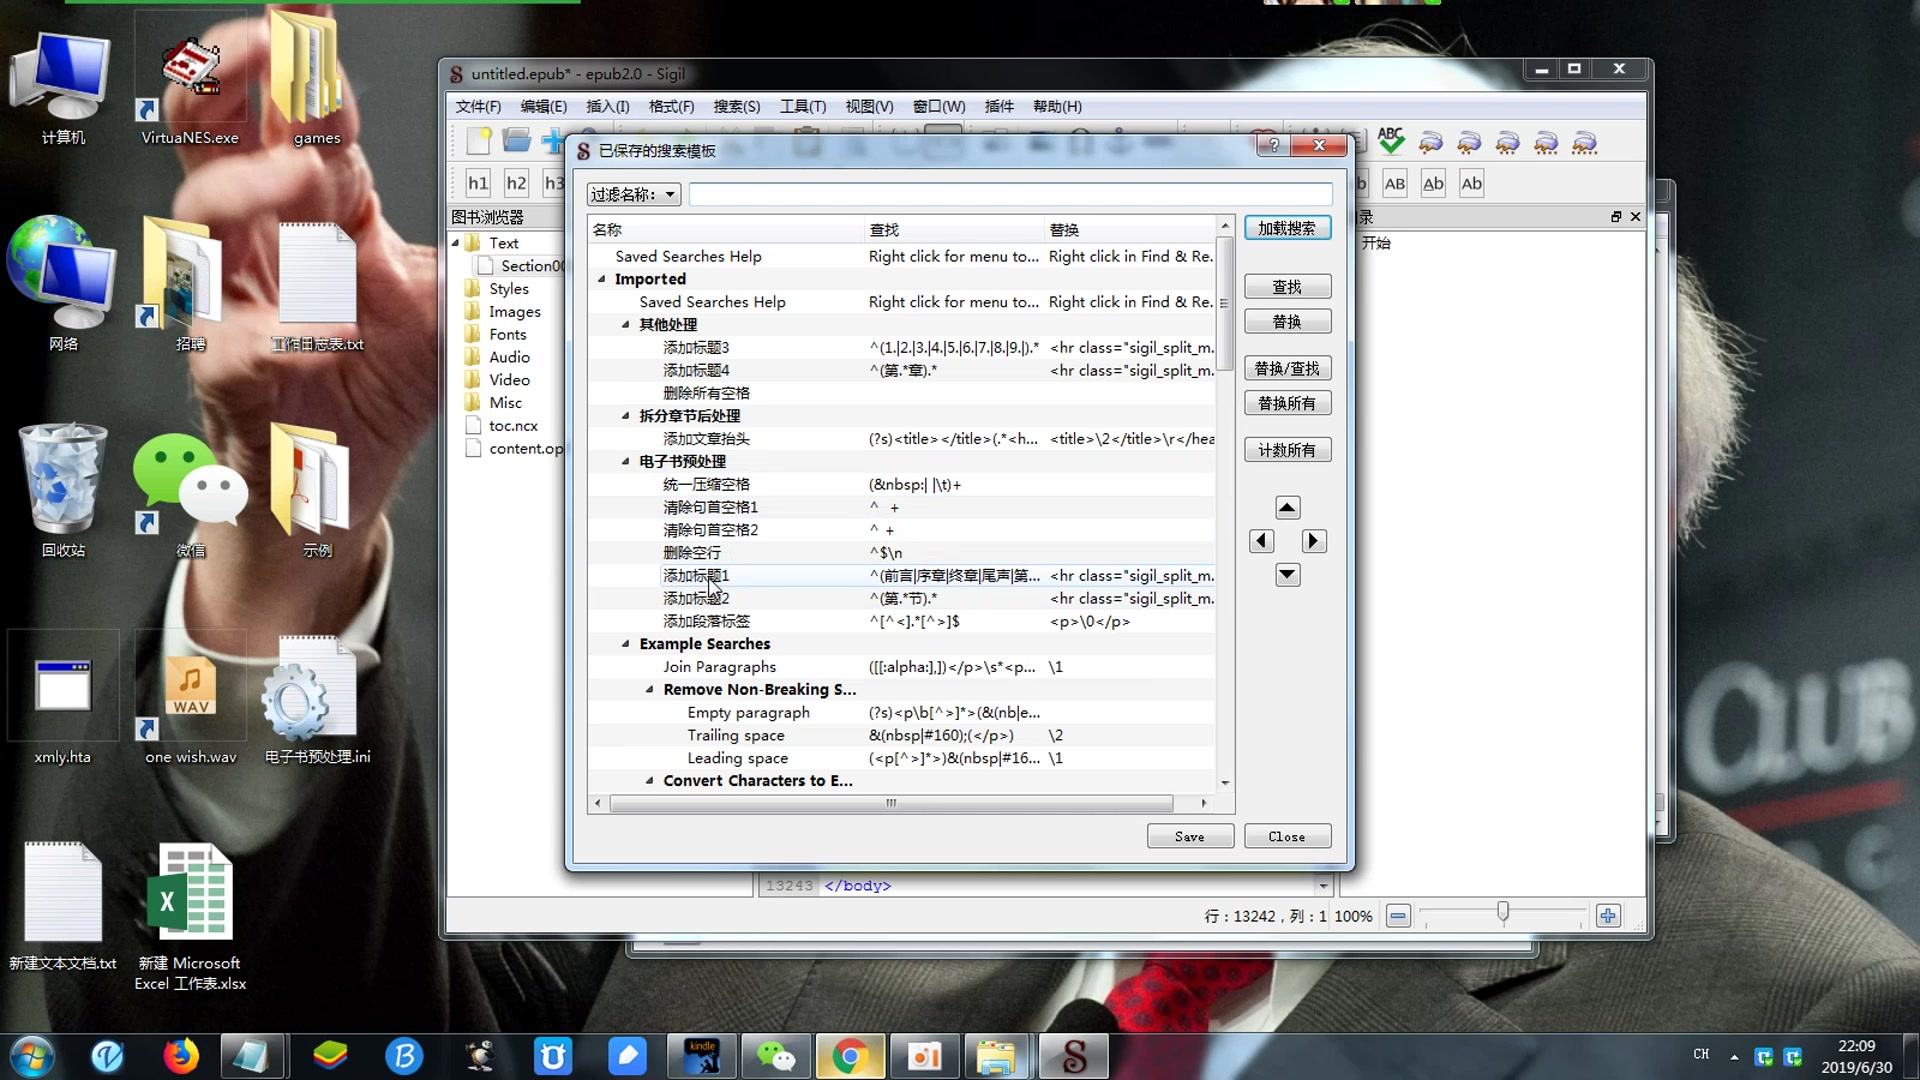Click the 查找 (Find) button
Screen dimensions: 1920x1080
coord(1287,286)
